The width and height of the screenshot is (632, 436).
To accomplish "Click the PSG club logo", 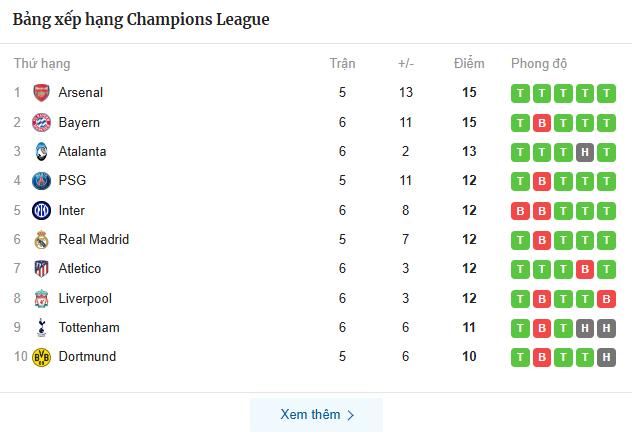I will coord(41,181).
